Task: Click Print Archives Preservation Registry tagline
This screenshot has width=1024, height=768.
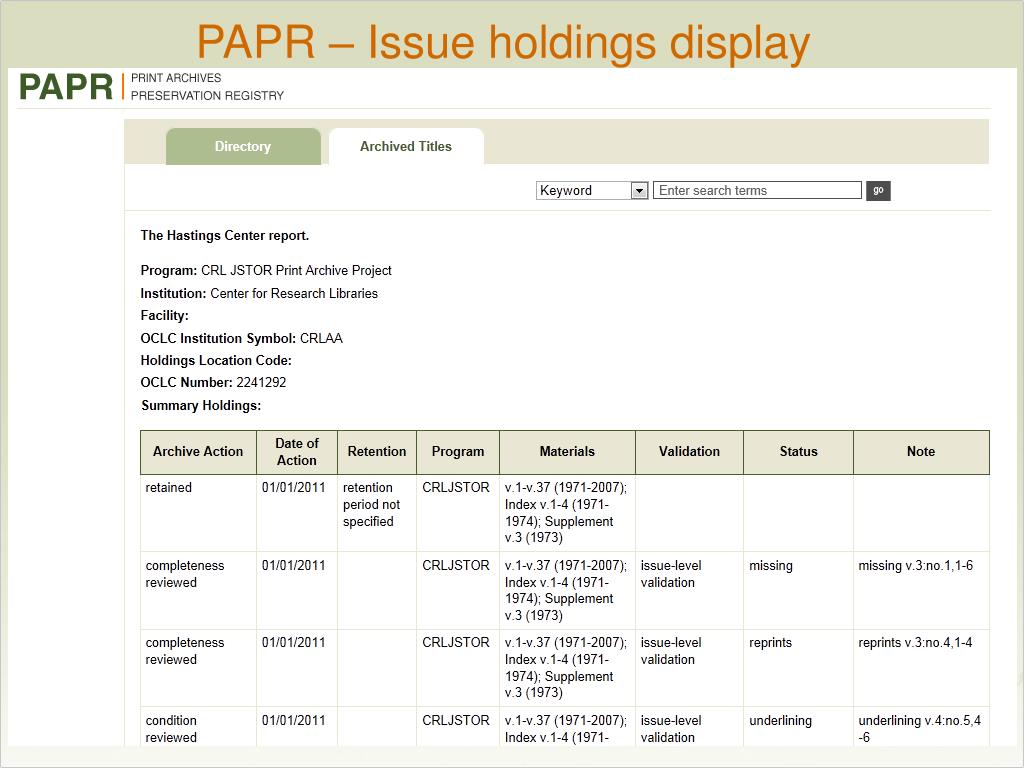Action: [x=207, y=87]
